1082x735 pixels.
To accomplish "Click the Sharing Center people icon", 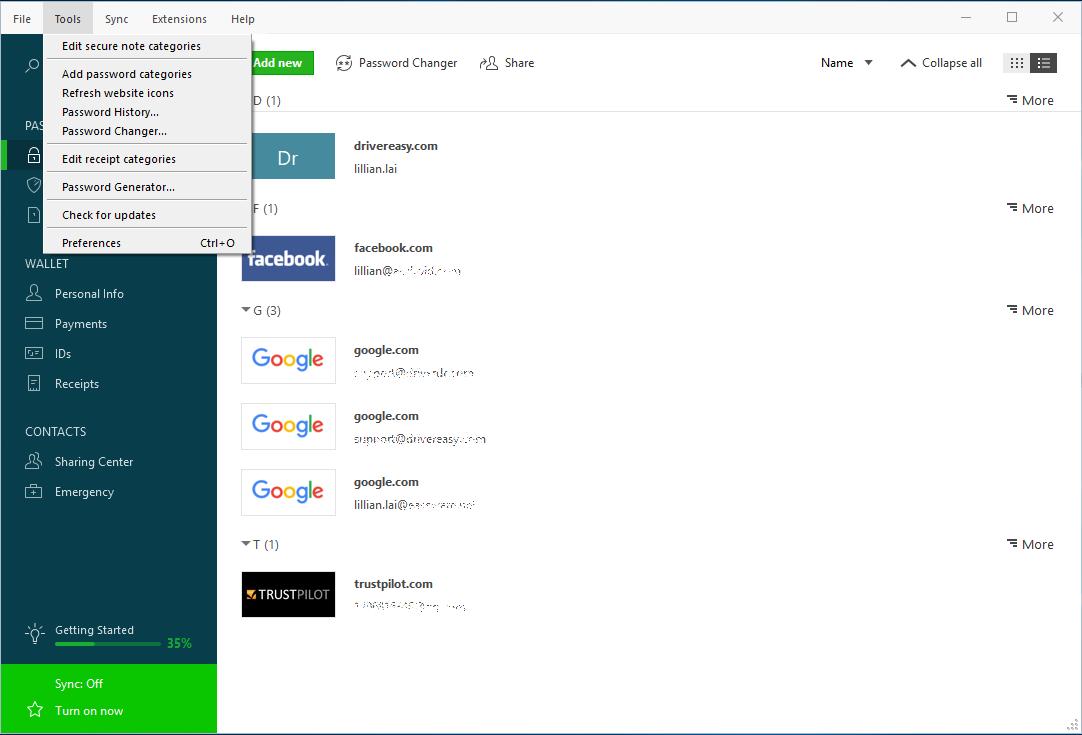I will [34, 461].
